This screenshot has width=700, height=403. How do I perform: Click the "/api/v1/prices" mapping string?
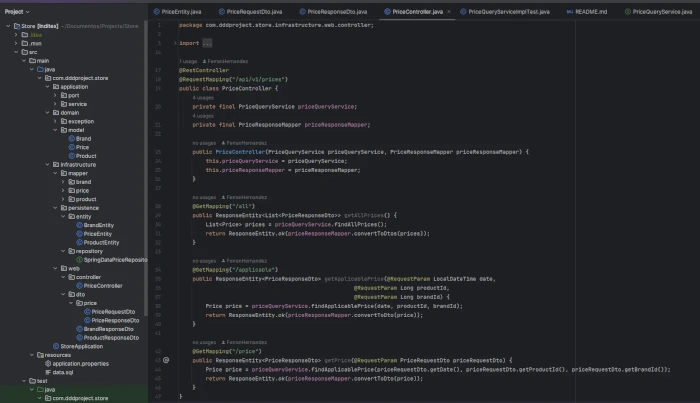[261, 79]
